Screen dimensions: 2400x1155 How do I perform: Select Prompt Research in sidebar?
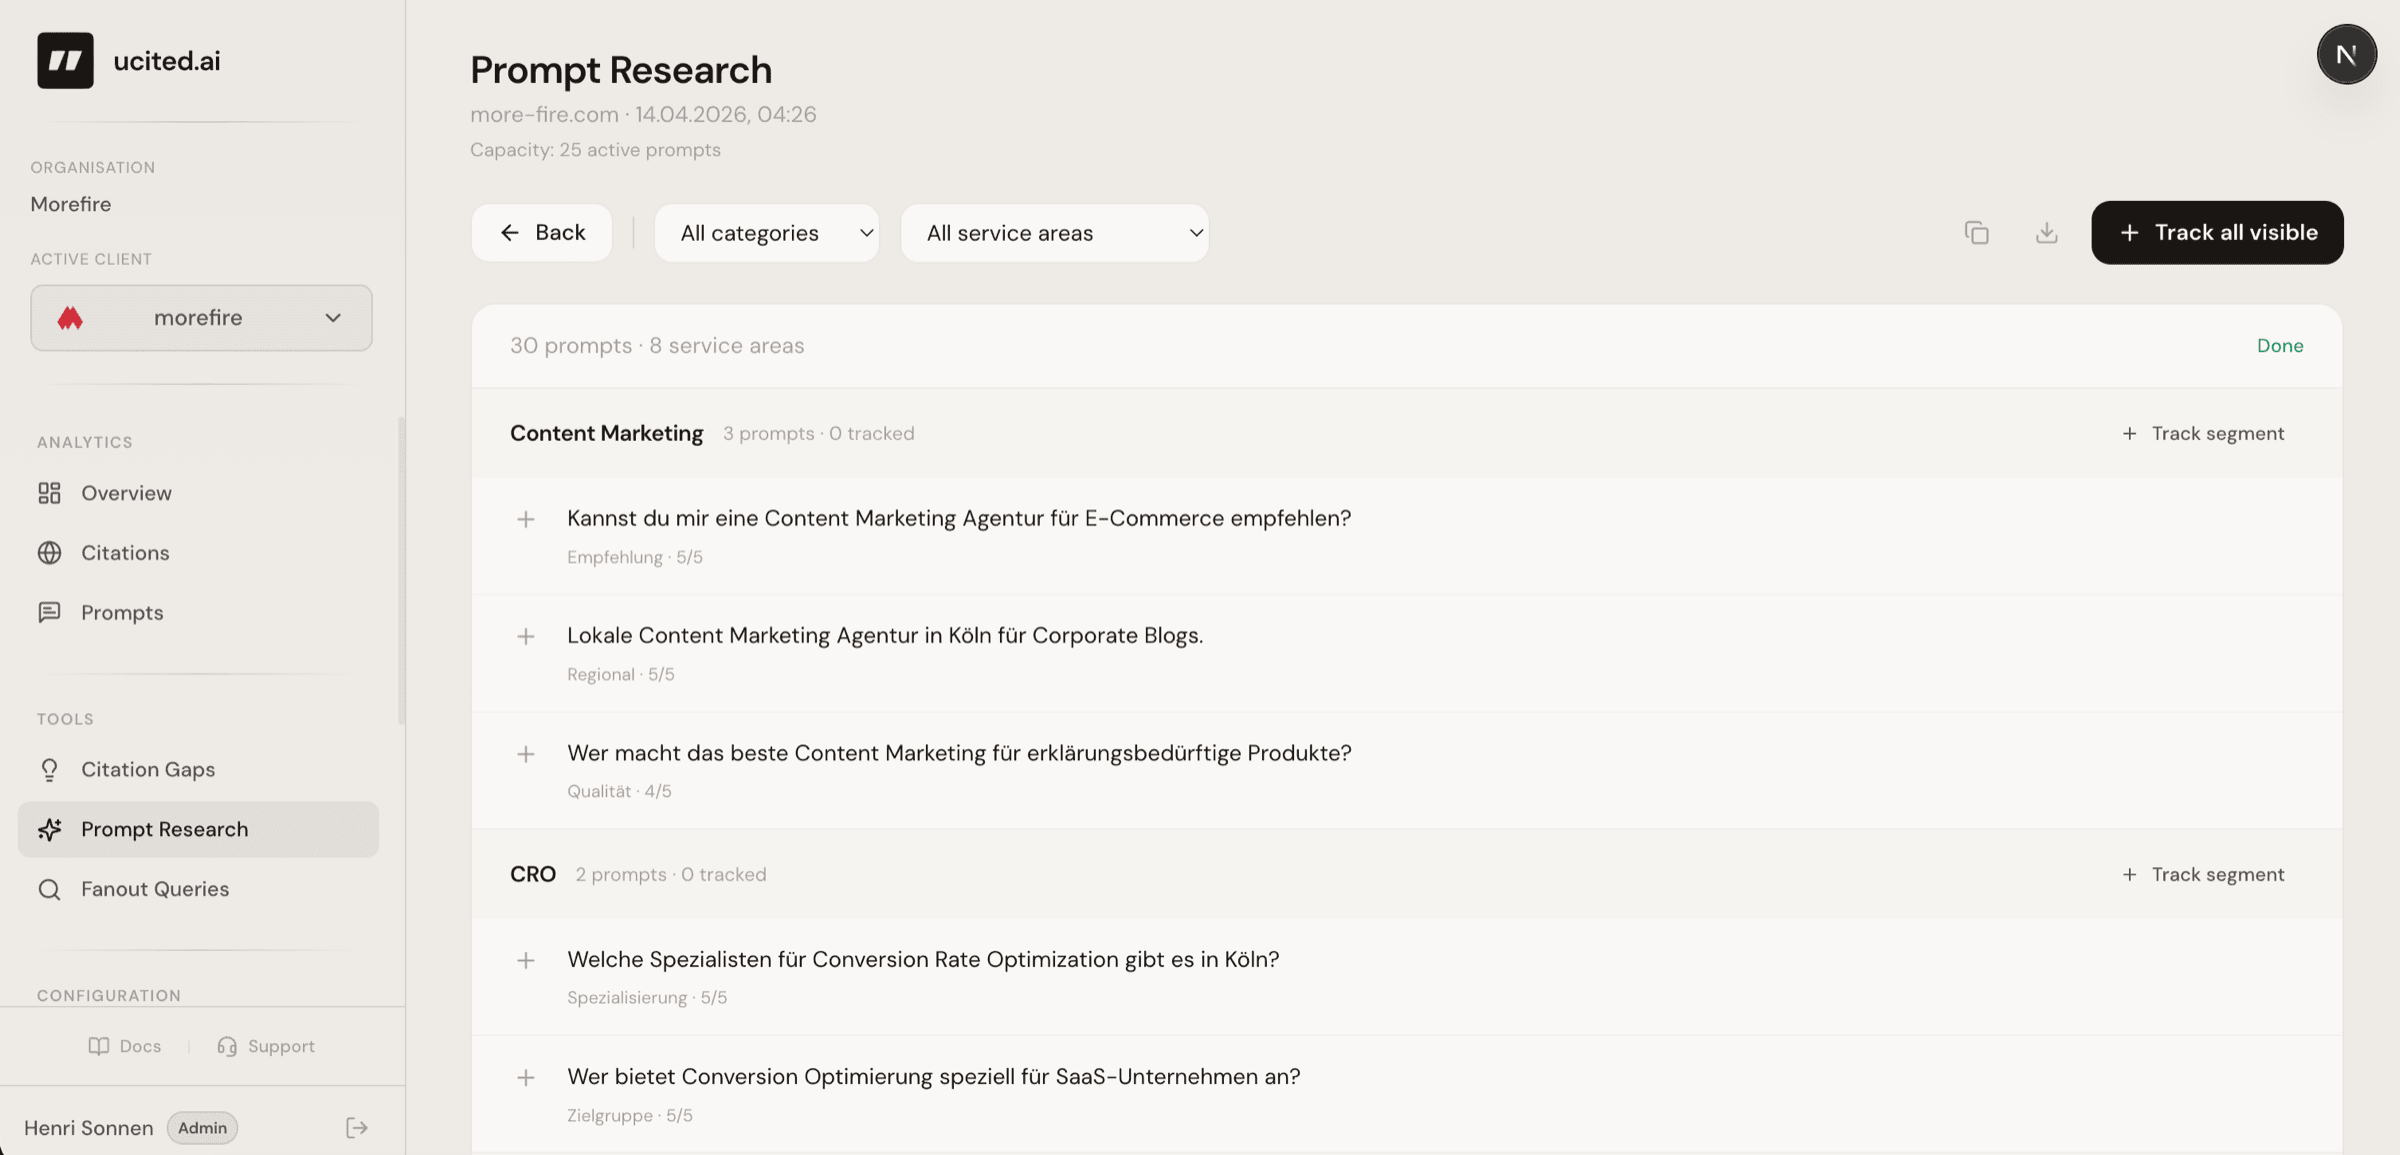click(x=198, y=829)
